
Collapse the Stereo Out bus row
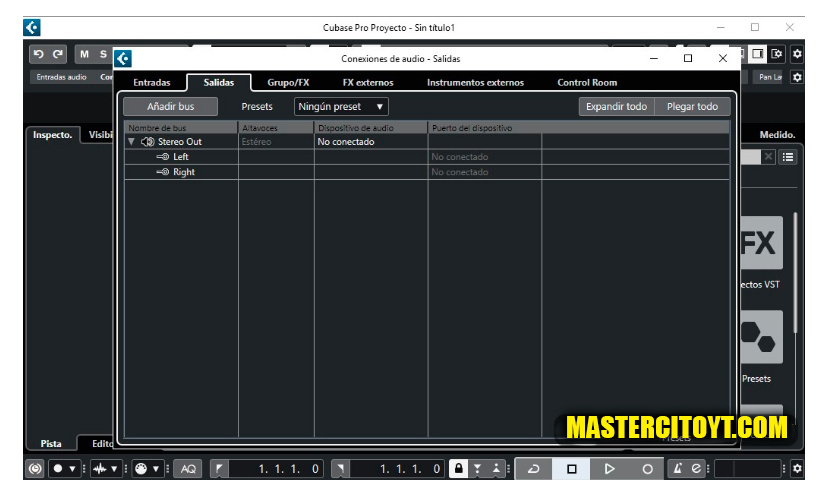tap(131, 142)
